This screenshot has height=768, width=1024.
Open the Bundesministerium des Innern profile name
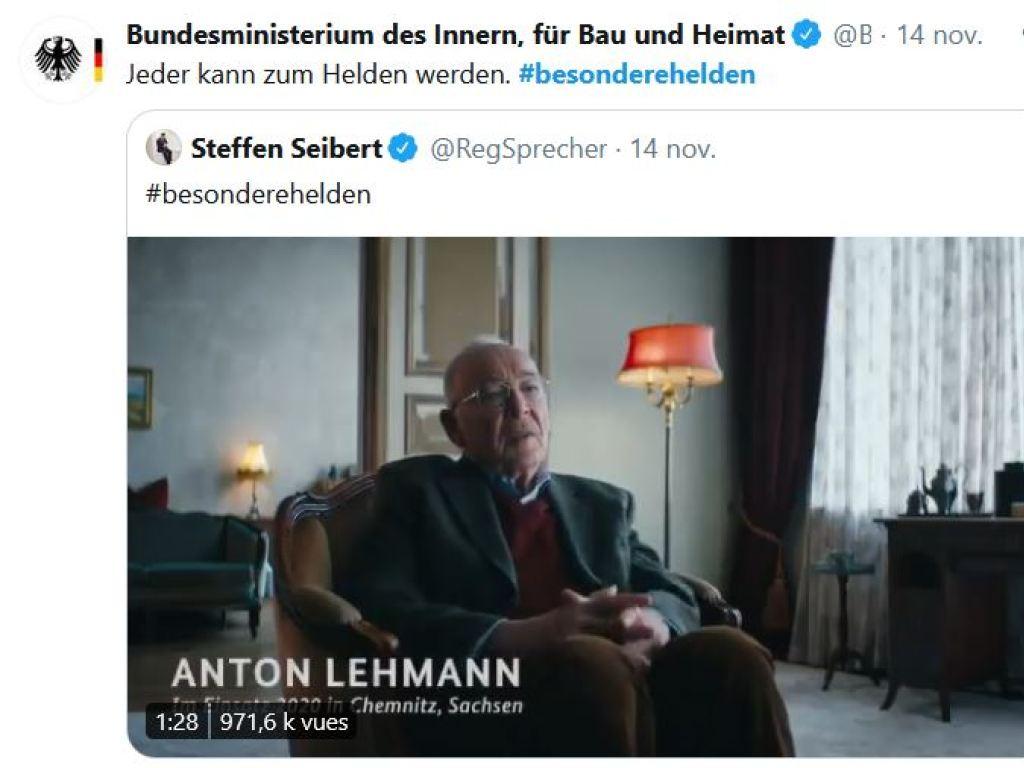(455, 34)
